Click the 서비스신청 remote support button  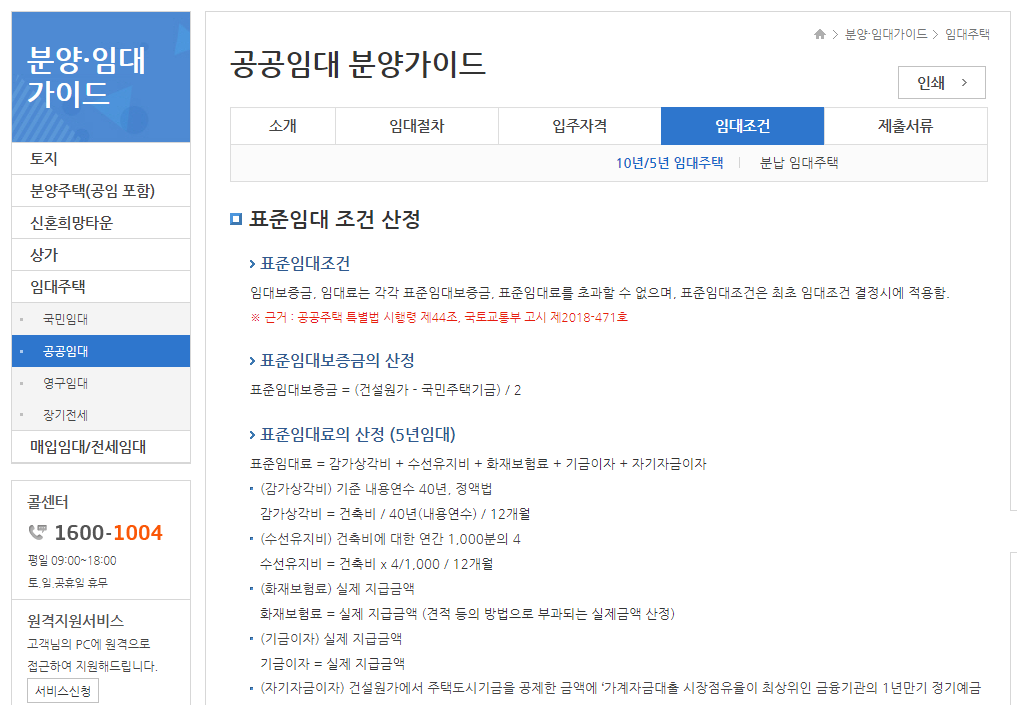[62, 690]
